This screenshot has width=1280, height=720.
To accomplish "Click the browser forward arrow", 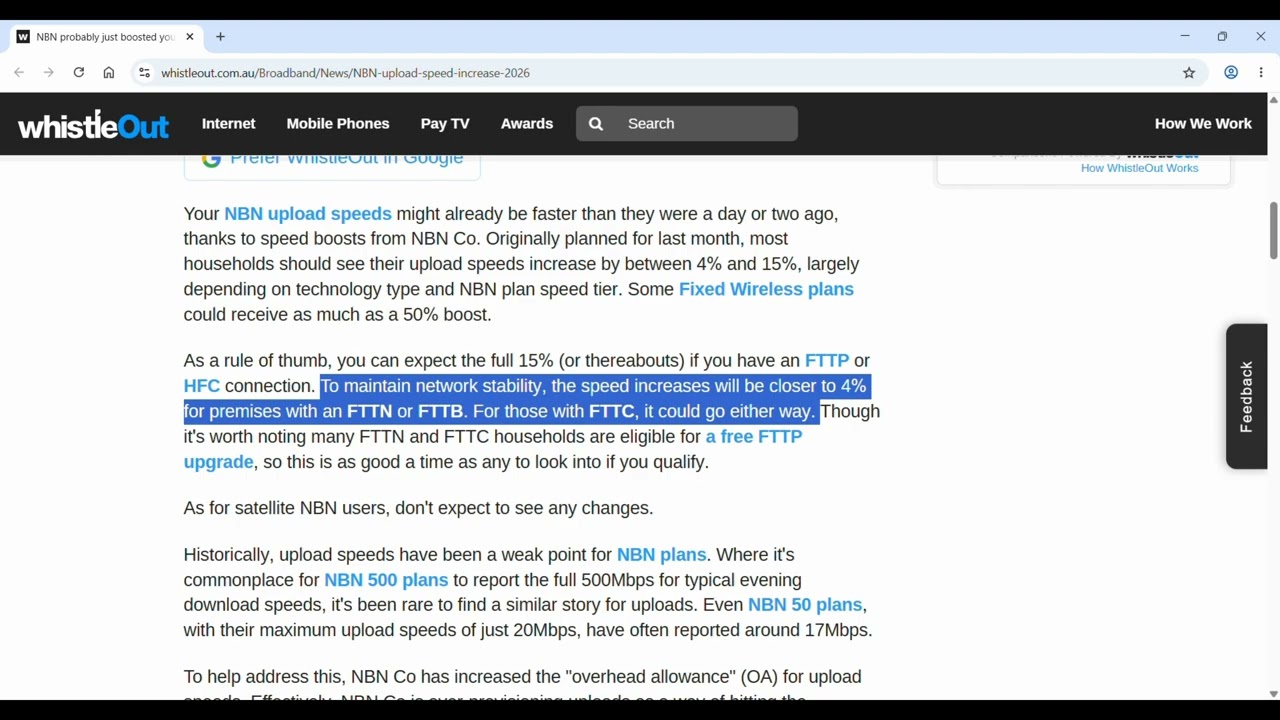I will click(49, 73).
